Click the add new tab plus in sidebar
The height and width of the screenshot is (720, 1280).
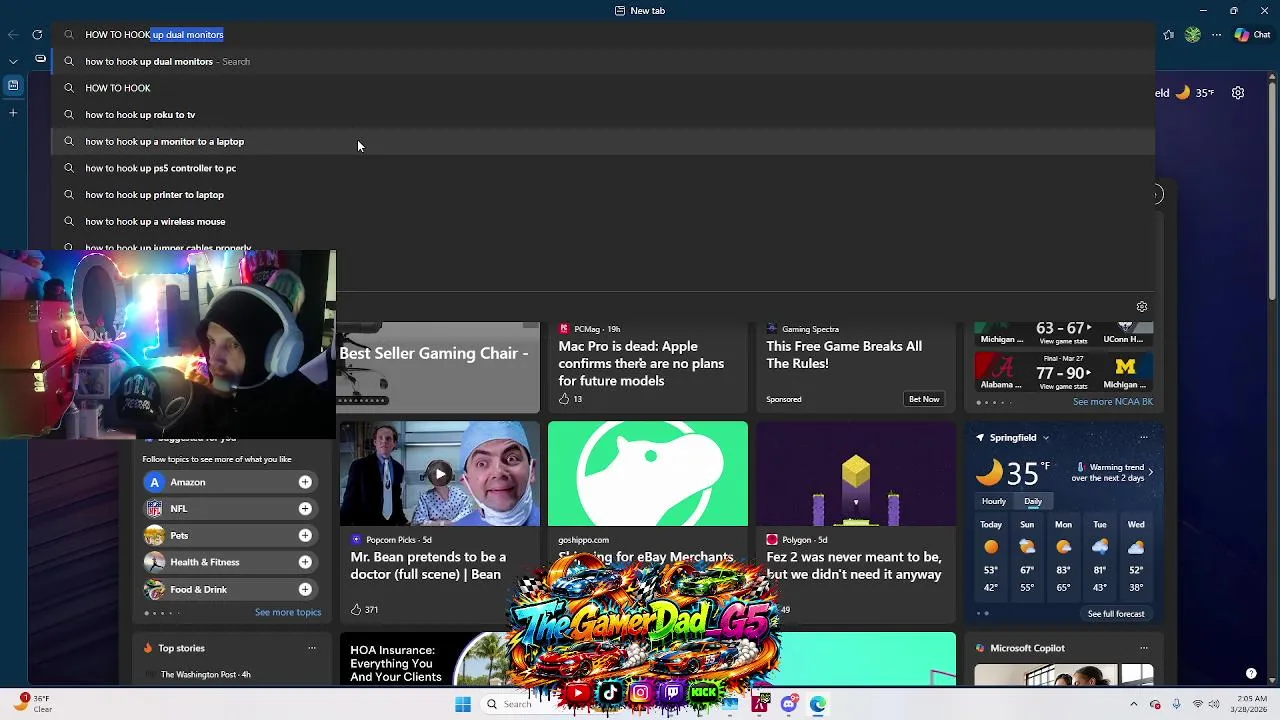tap(13, 112)
